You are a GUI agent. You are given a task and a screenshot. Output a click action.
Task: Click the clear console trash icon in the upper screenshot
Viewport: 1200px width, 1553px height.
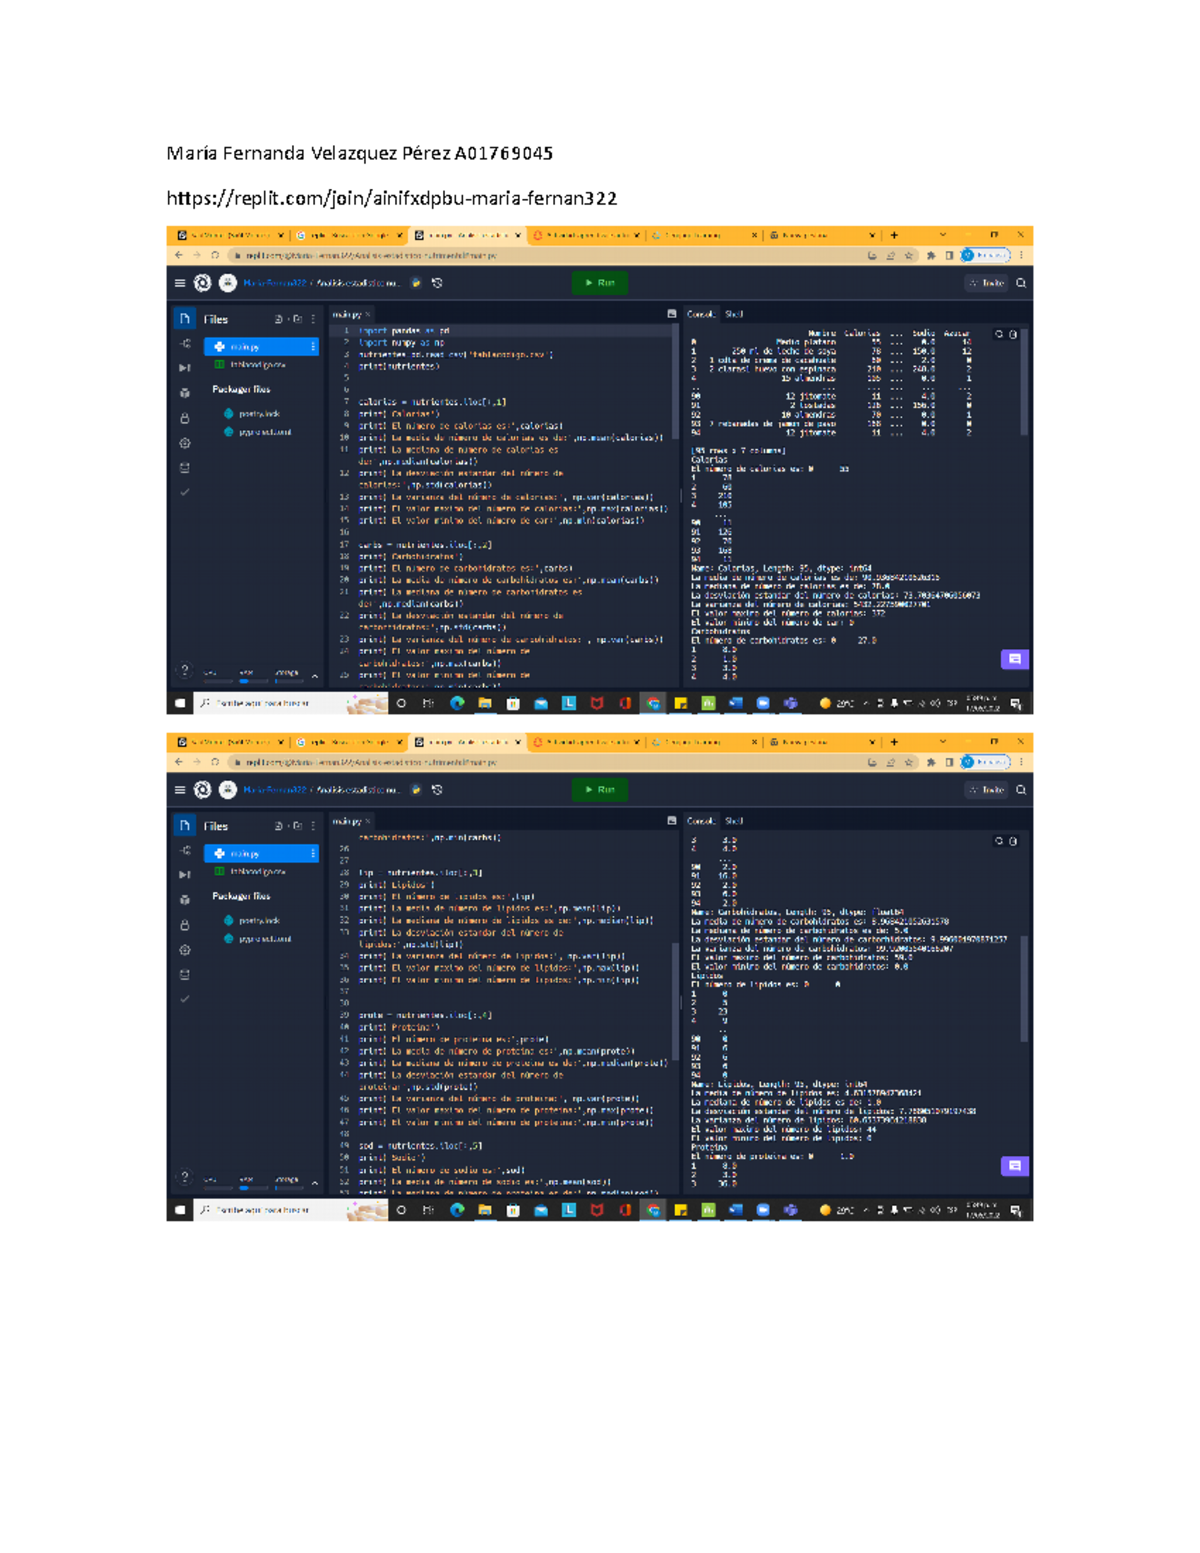click(x=1013, y=334)
